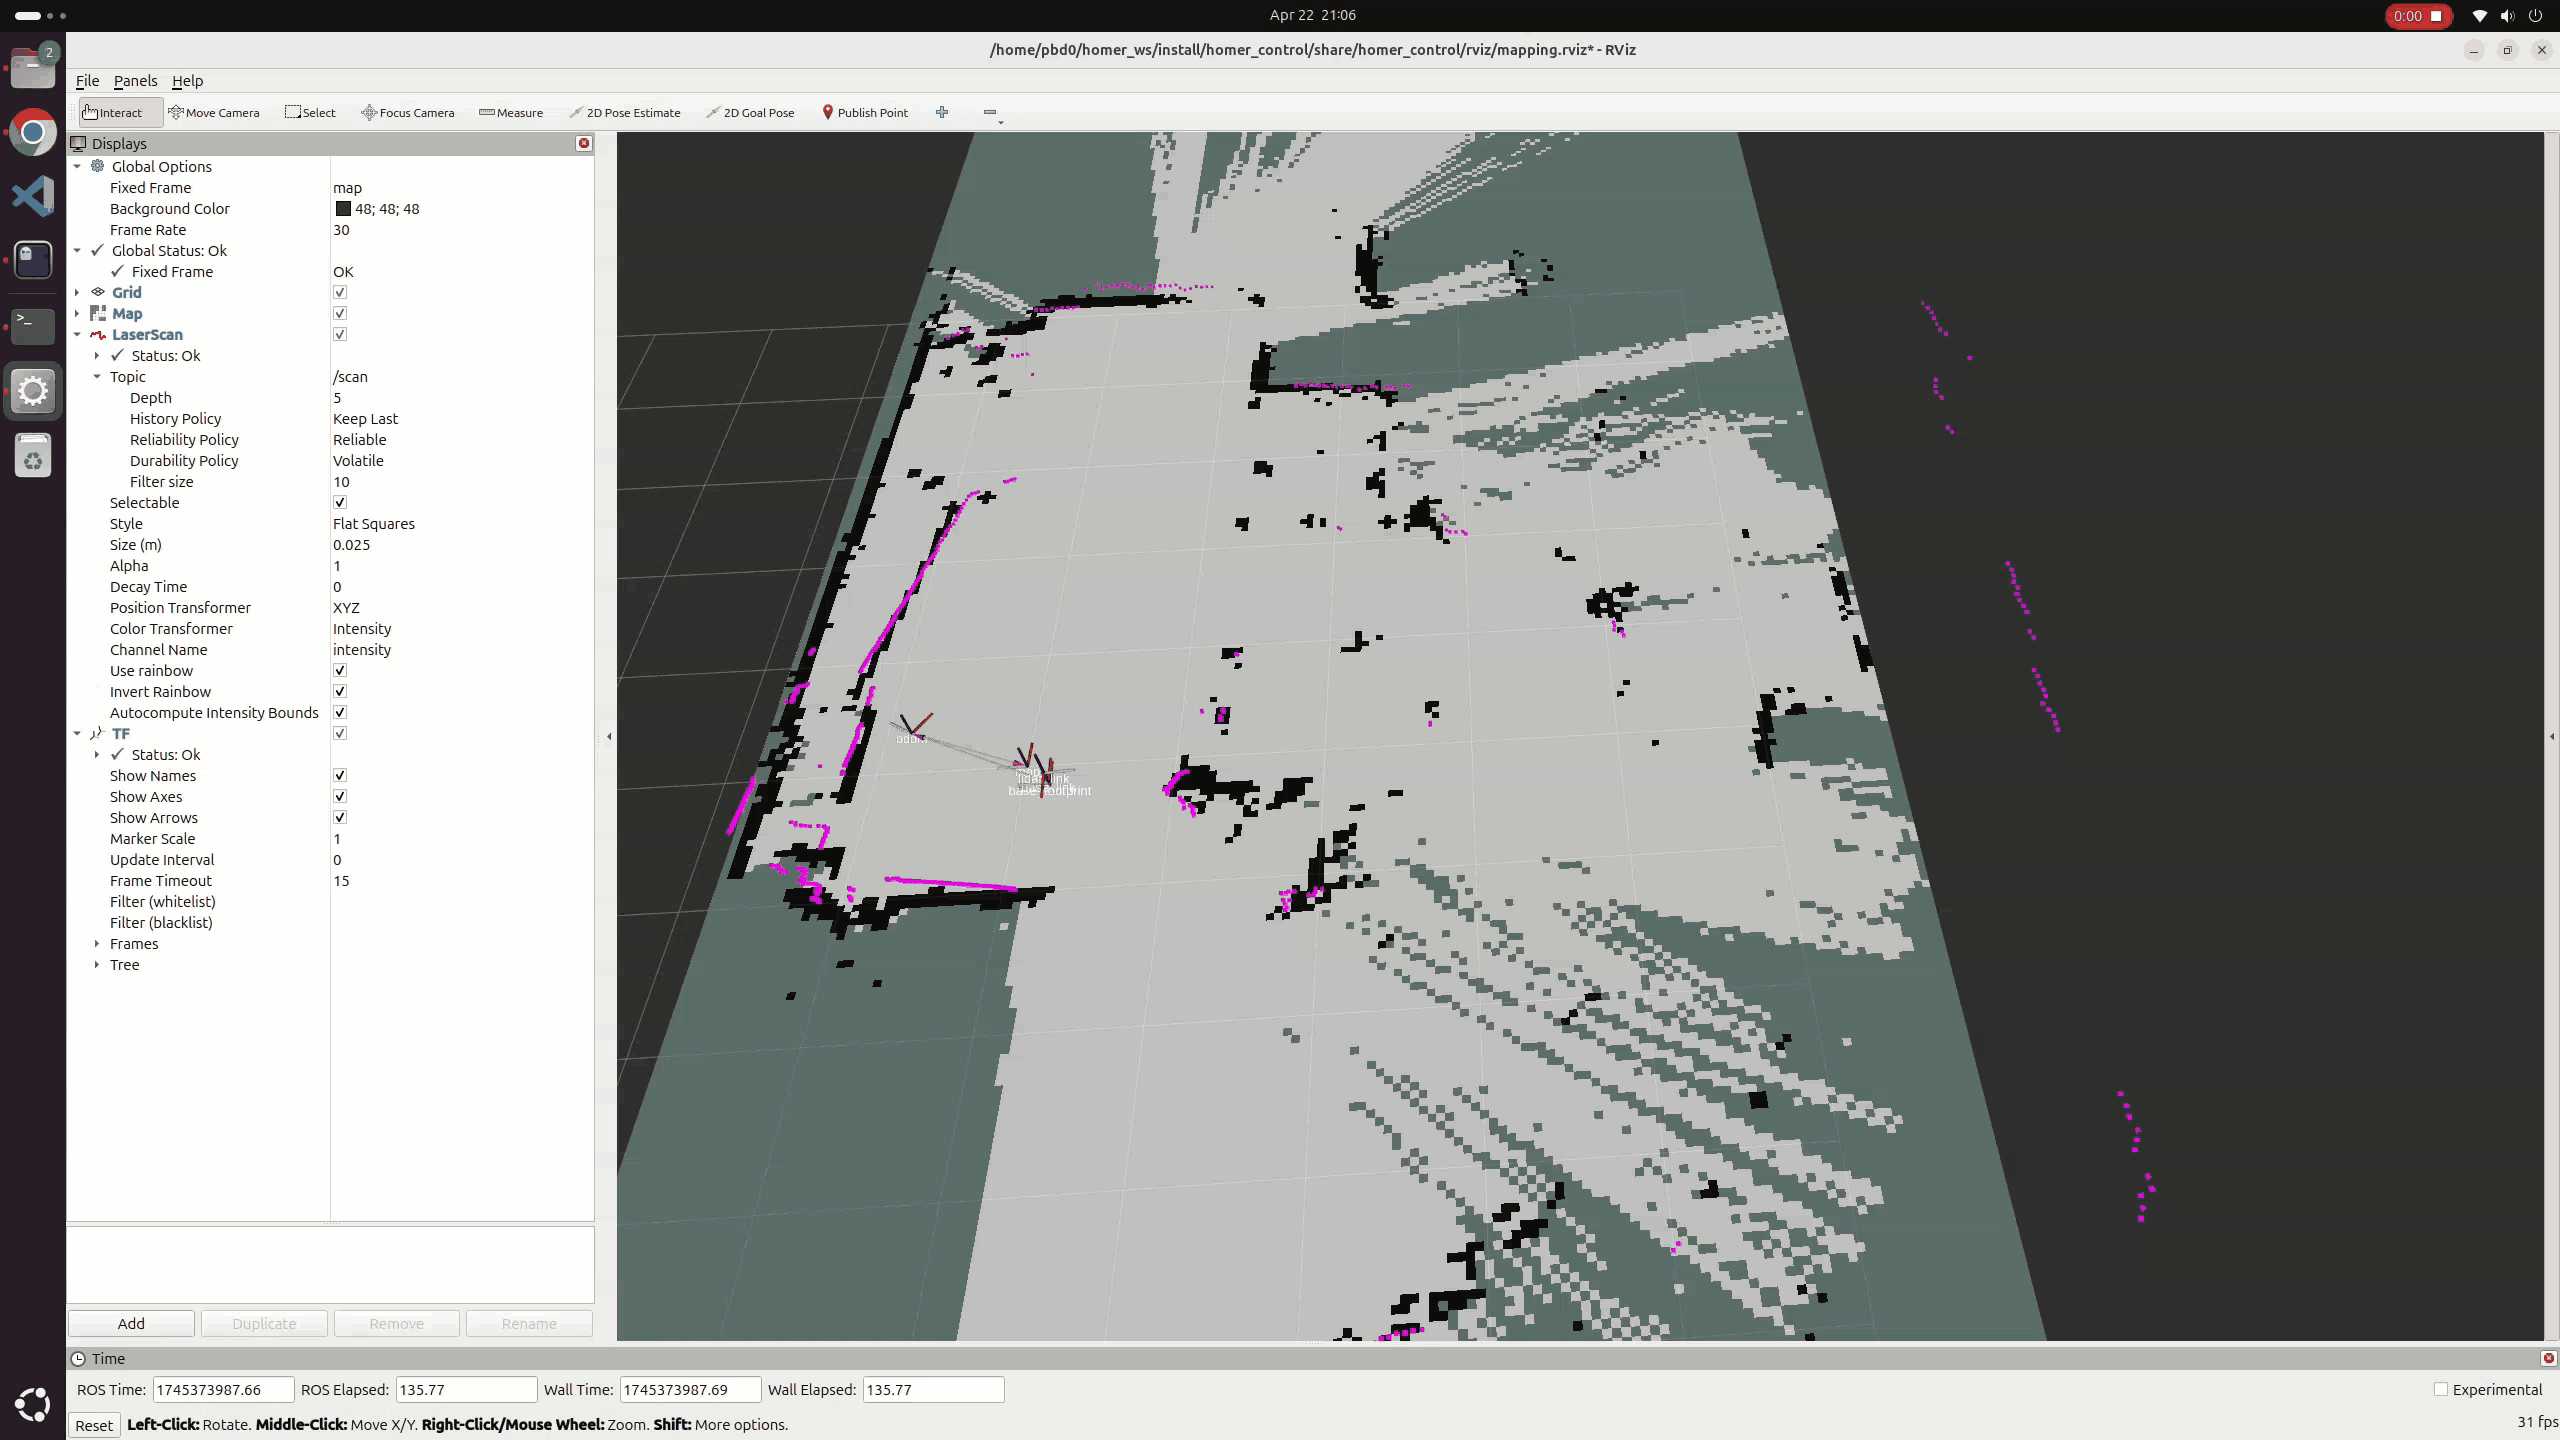The height and width of the screenshot is (1440, 2560).
Task: Toggle the Selectable checkbox
Action: (340, 502)
